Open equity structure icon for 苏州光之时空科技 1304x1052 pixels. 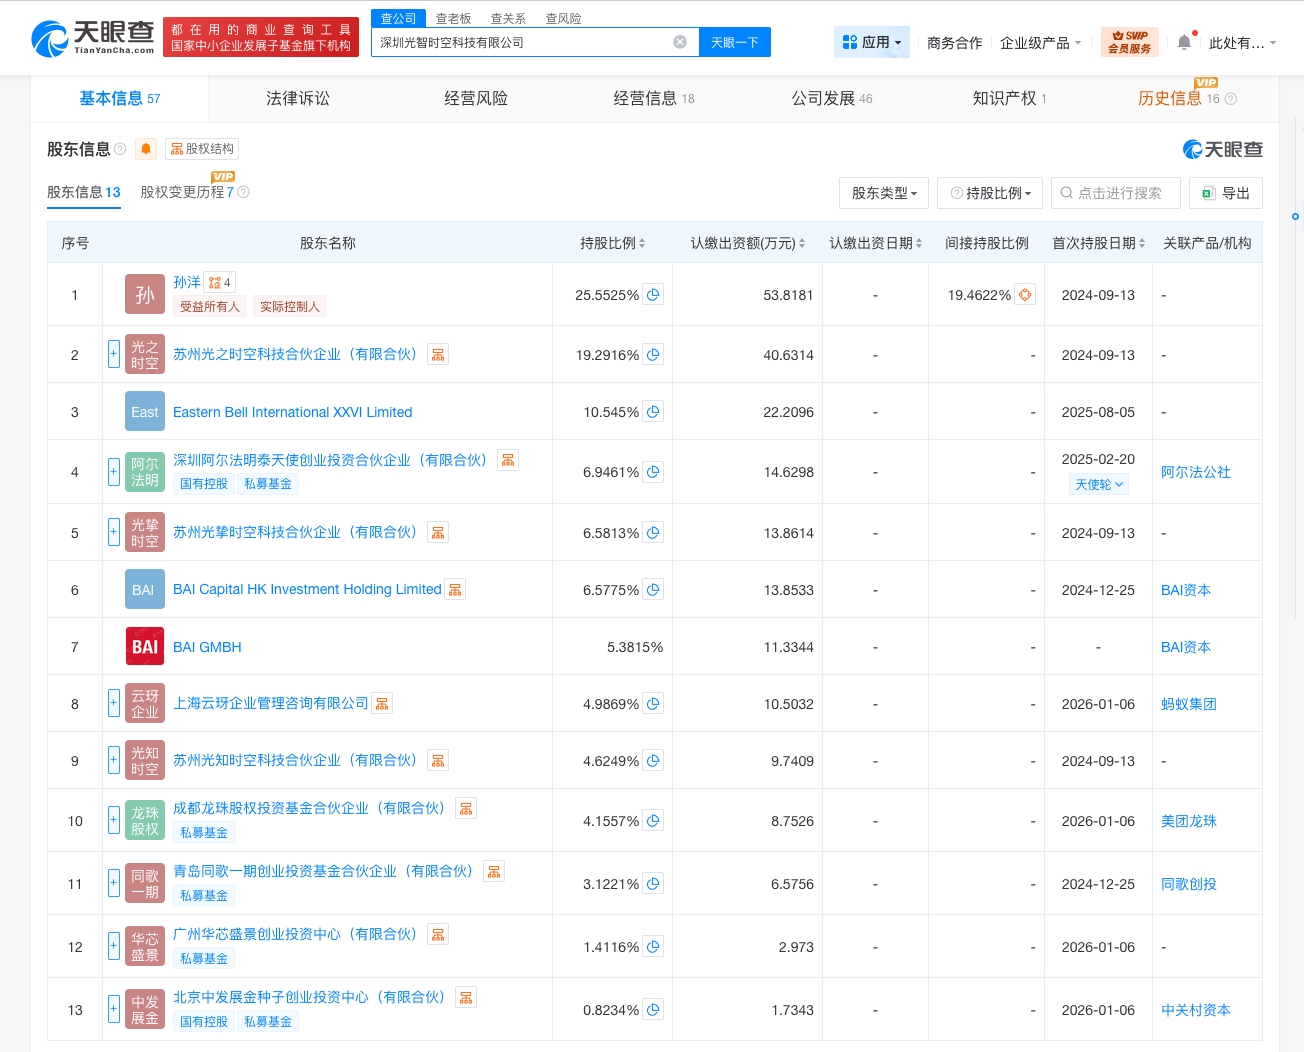tap(438, 355)
